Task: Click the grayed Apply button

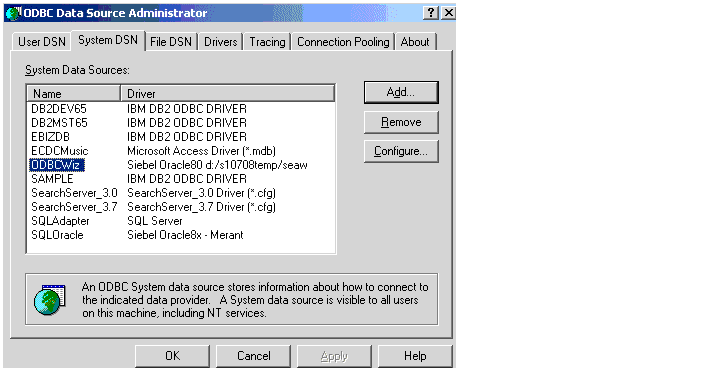Action: tap(334, 356)
